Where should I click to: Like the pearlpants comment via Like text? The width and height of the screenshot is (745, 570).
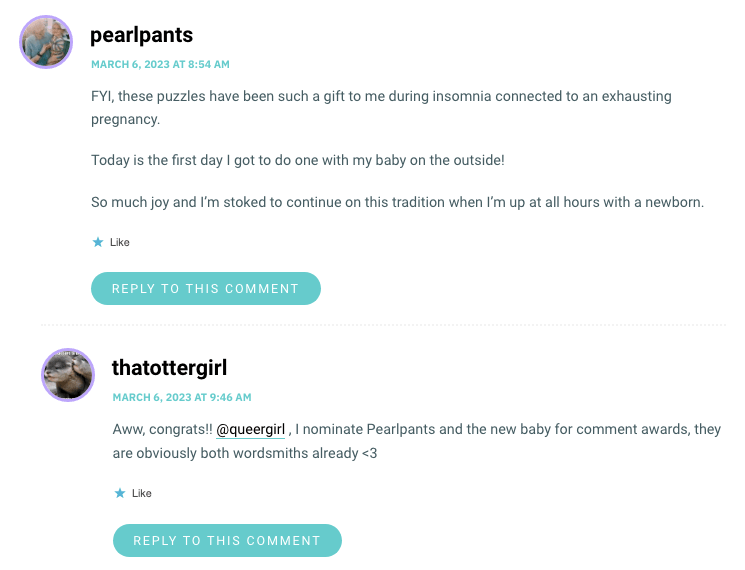120,242
